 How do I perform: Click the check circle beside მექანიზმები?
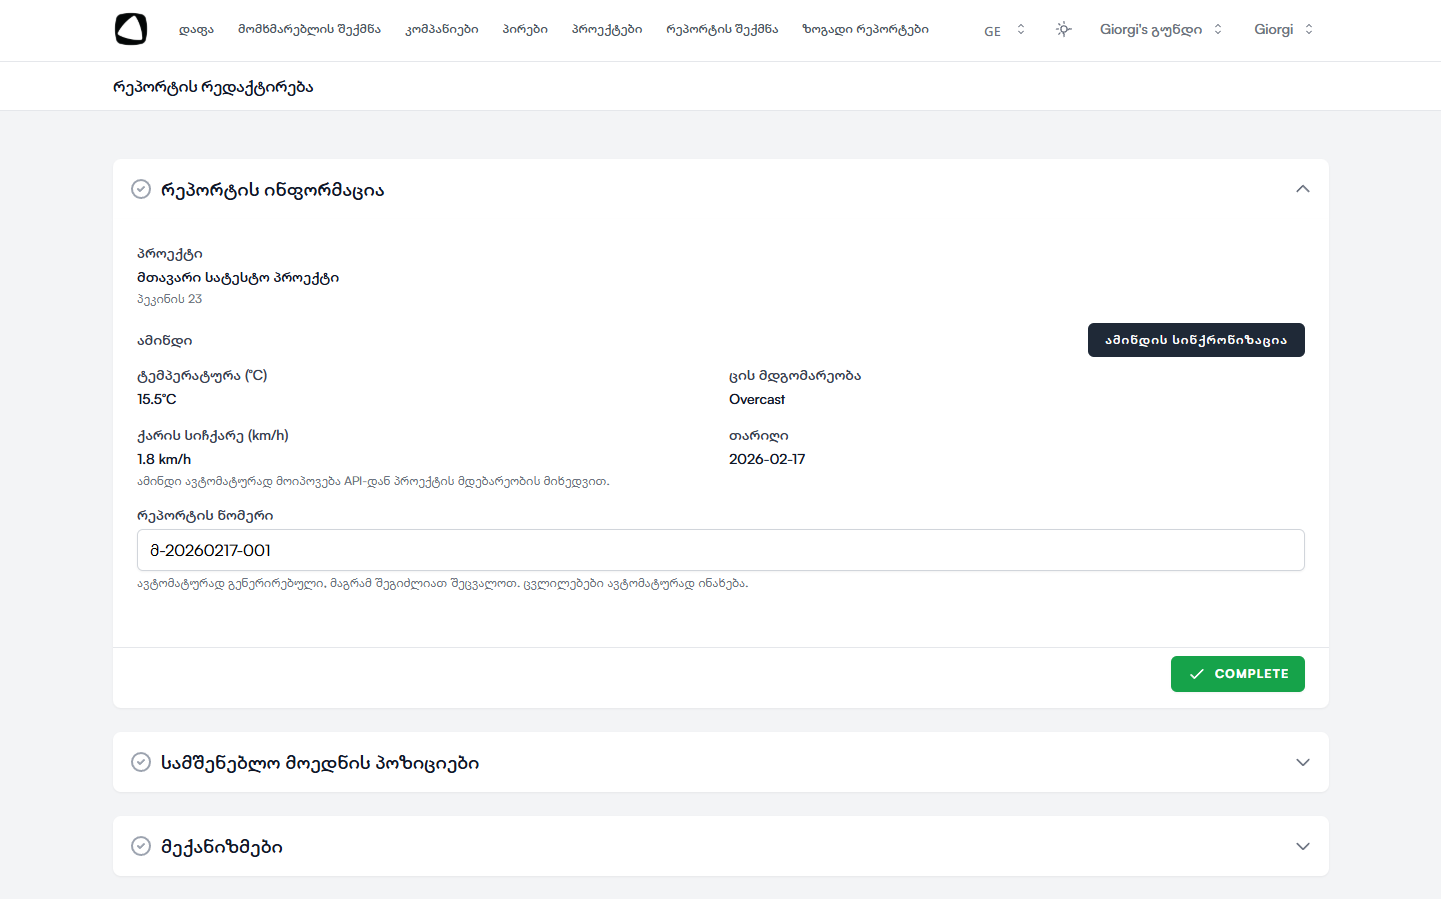click(141, 846)
